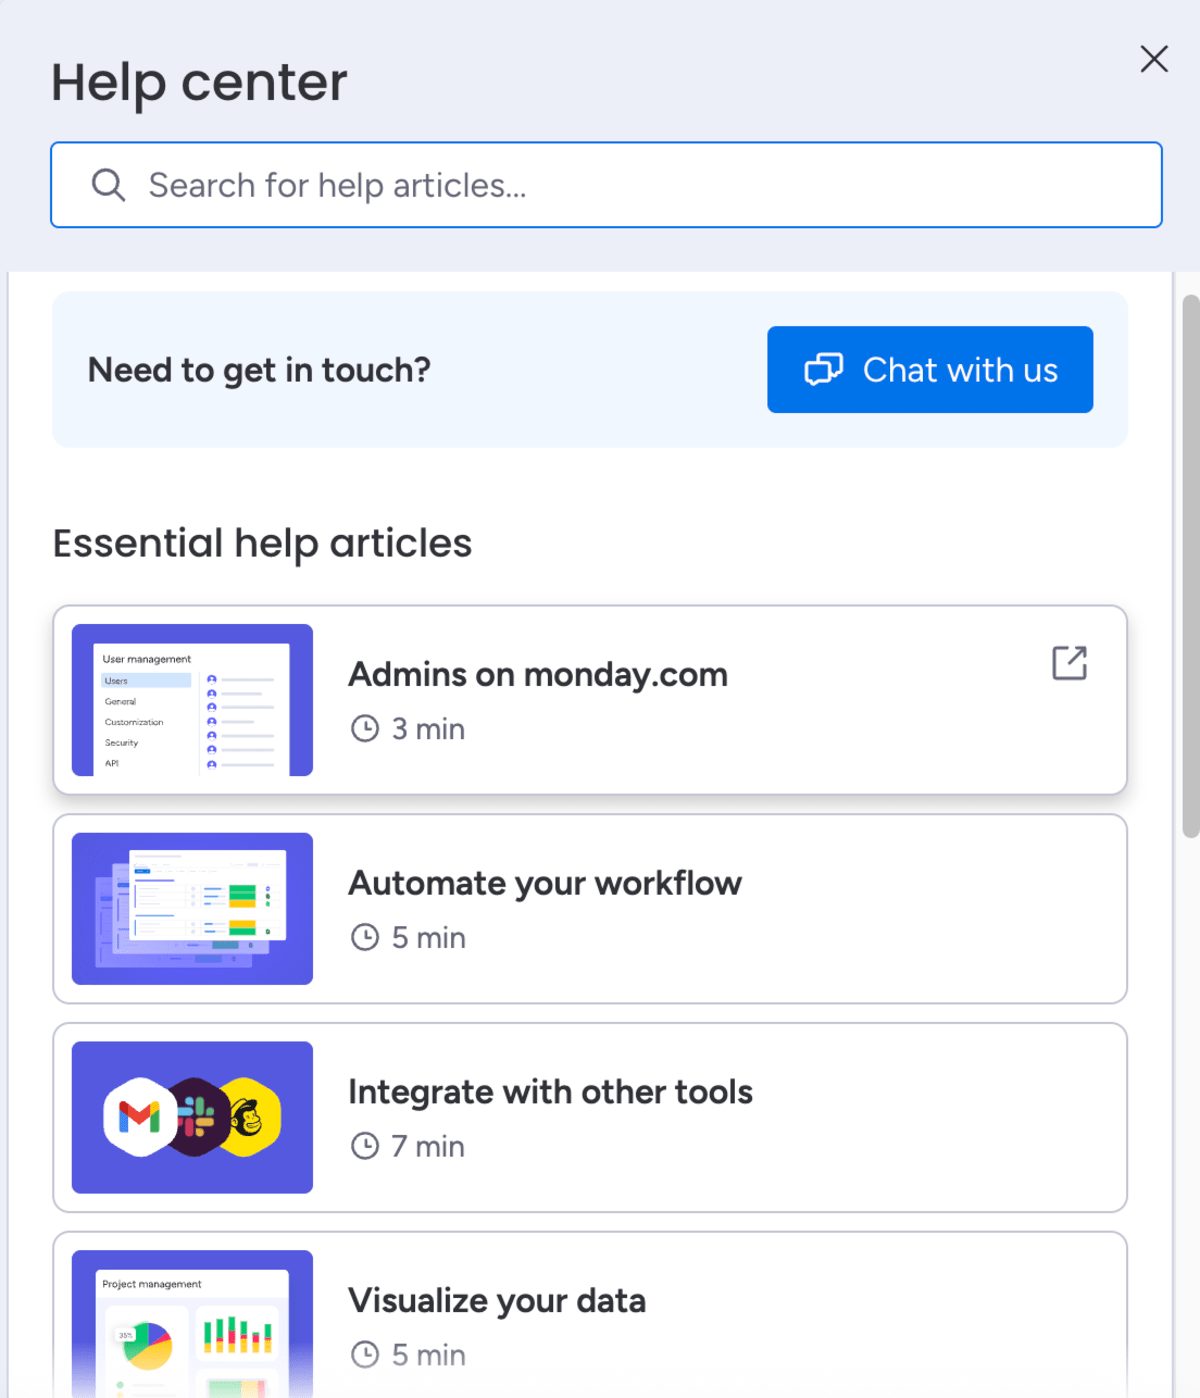Click the Gmail icon in Integrate thumbnail
This screenshot has width=1200, height=1398.
coord(139,1118)
